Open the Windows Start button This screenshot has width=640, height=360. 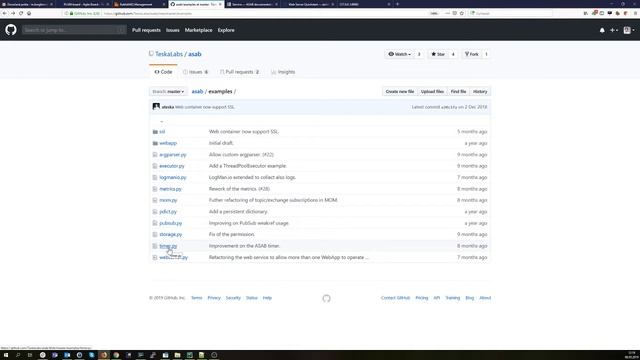point(6,355)
